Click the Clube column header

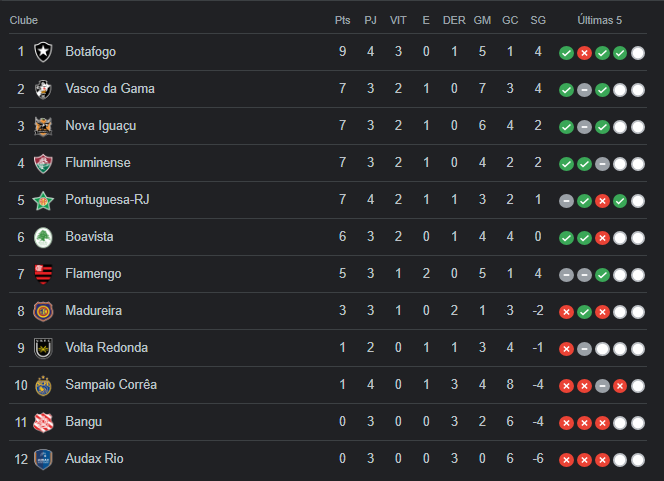(x=24, y=20)
